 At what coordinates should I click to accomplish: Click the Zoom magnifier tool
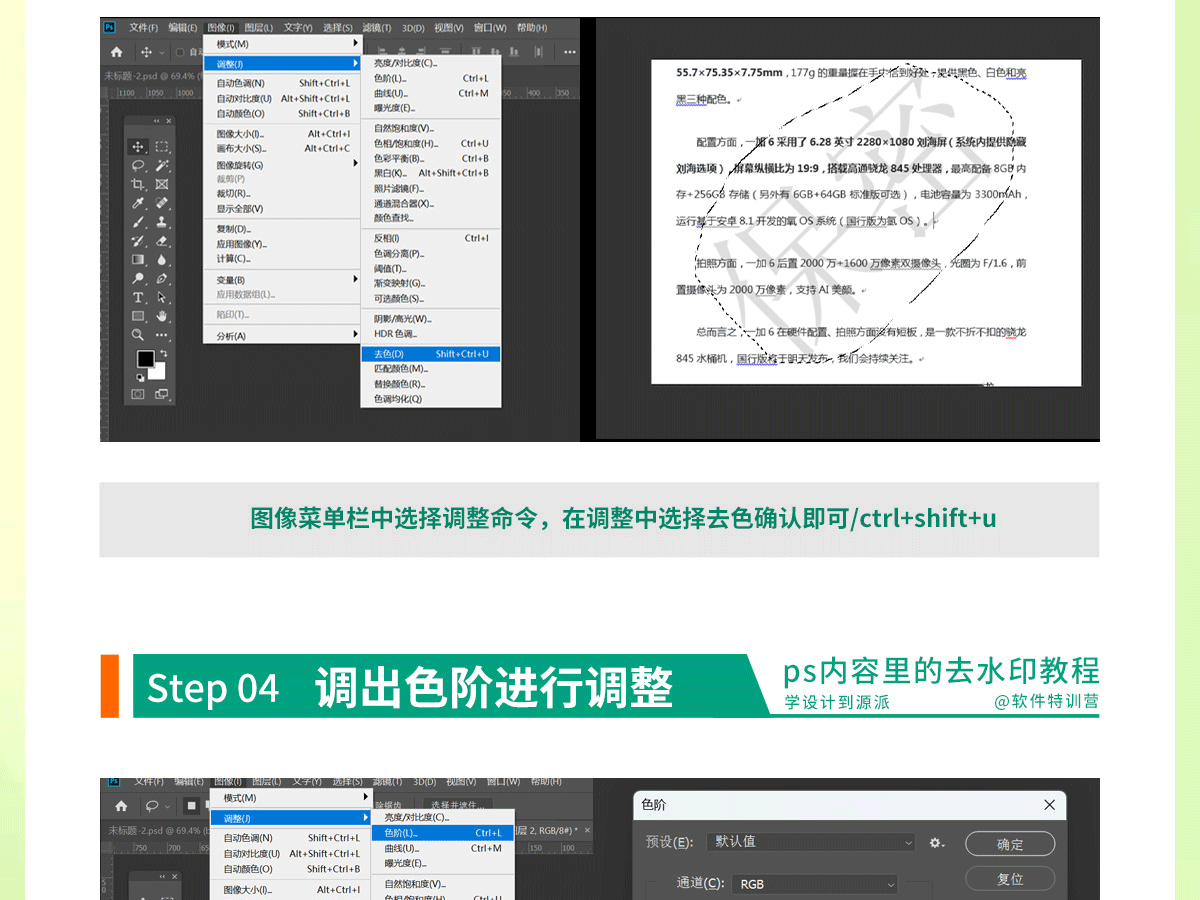tap(139, 335)
